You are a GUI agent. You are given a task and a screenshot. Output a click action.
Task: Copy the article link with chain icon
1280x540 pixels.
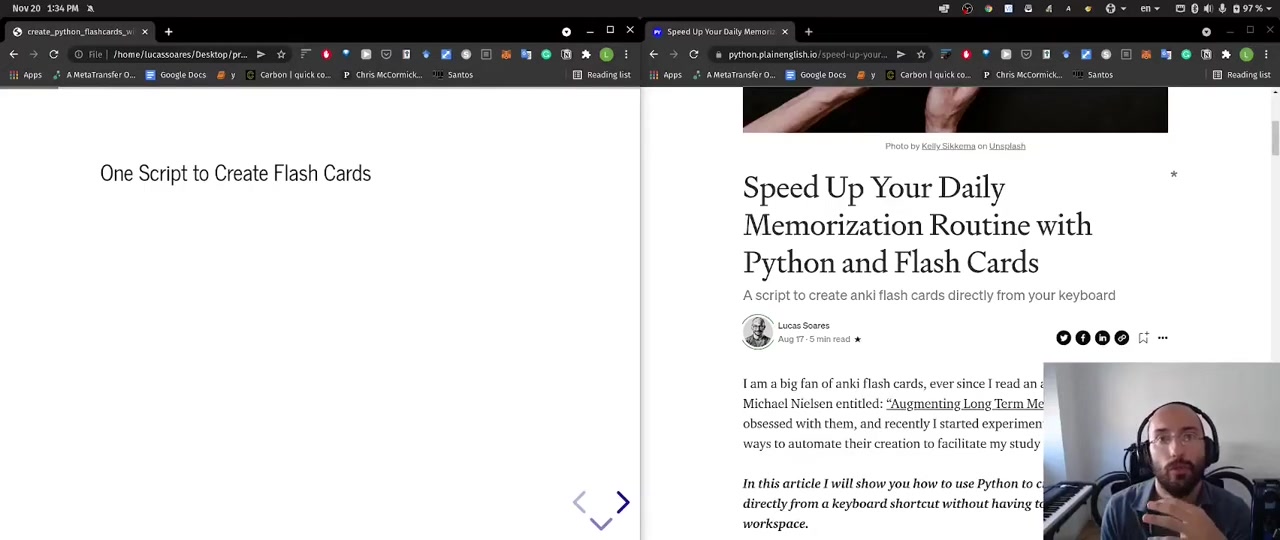(x=1121, y=338)
